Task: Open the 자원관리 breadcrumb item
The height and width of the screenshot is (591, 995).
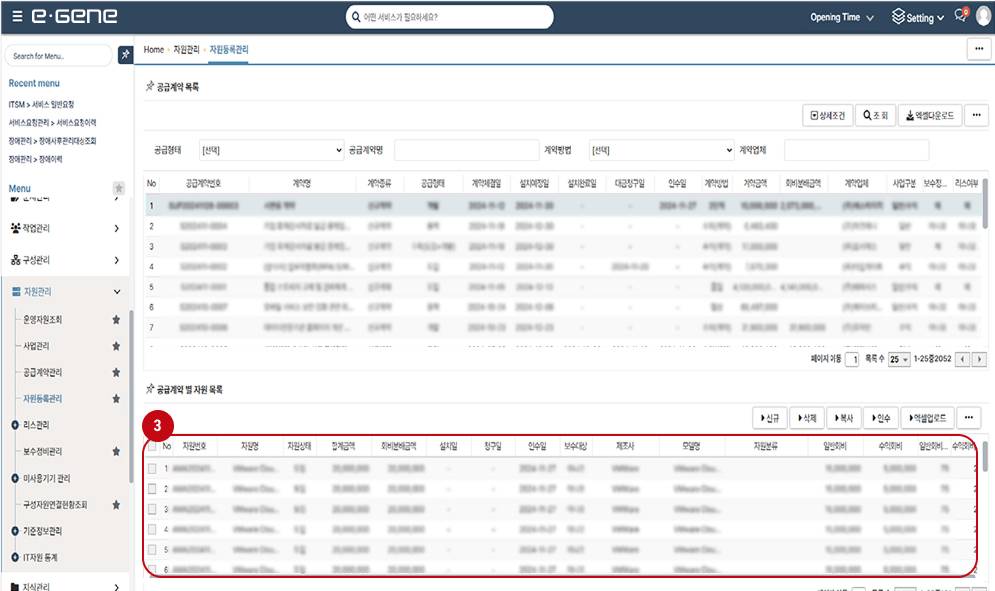Action: [186, 49]
